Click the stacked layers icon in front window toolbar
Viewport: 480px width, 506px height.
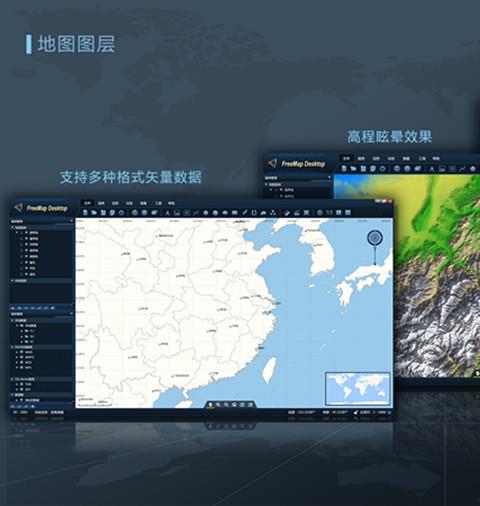[x=154, y=212]
